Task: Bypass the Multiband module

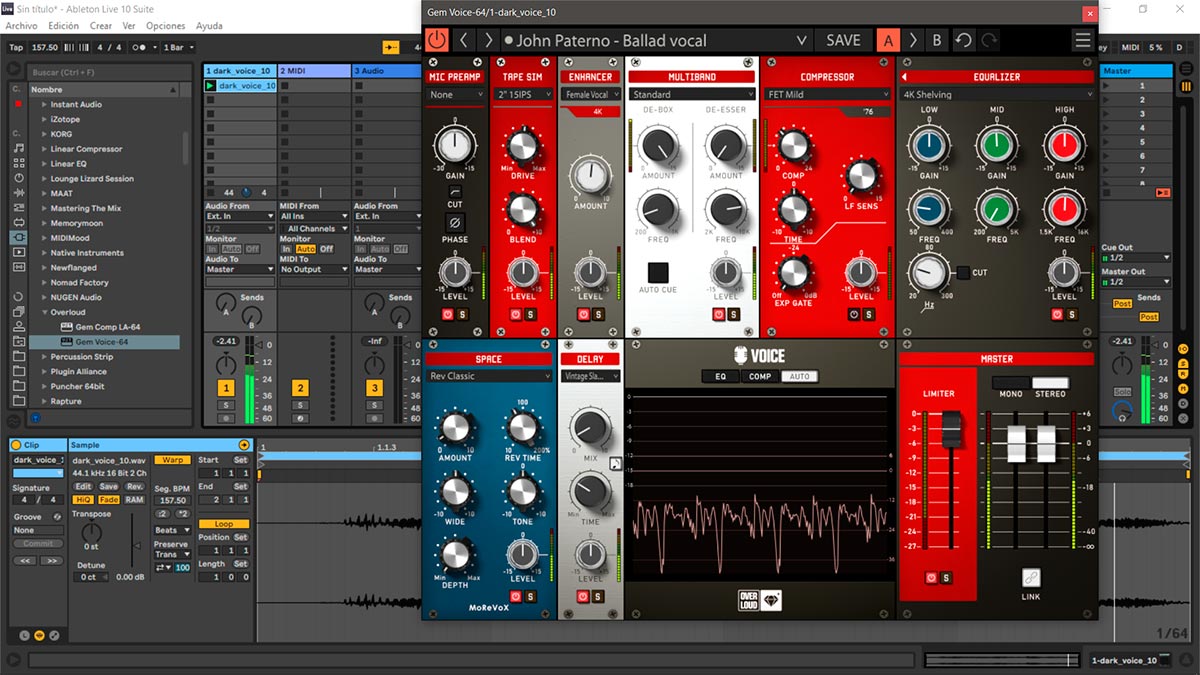Action: coord(718,314)
